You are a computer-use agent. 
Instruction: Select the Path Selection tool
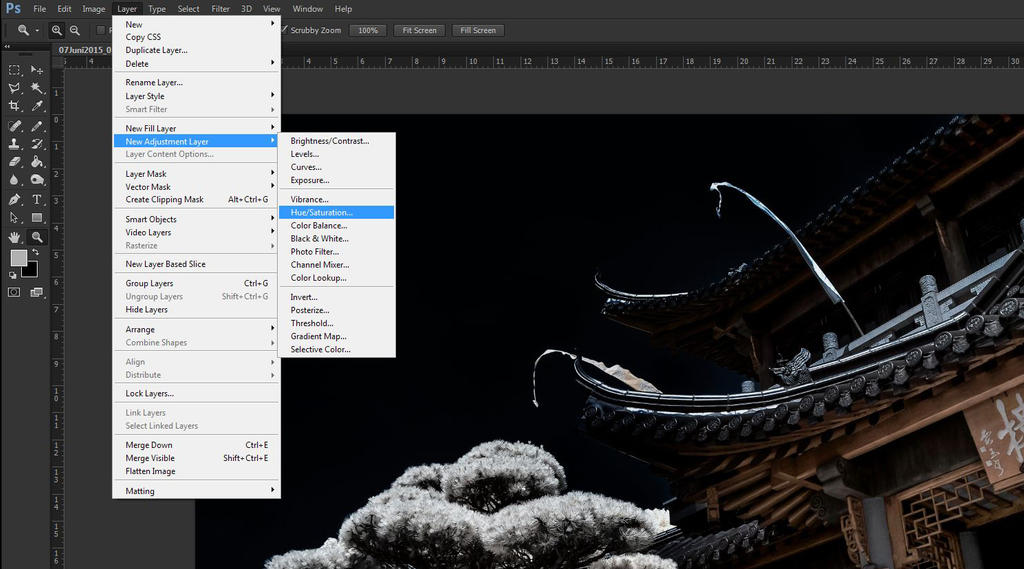[14, 218]
